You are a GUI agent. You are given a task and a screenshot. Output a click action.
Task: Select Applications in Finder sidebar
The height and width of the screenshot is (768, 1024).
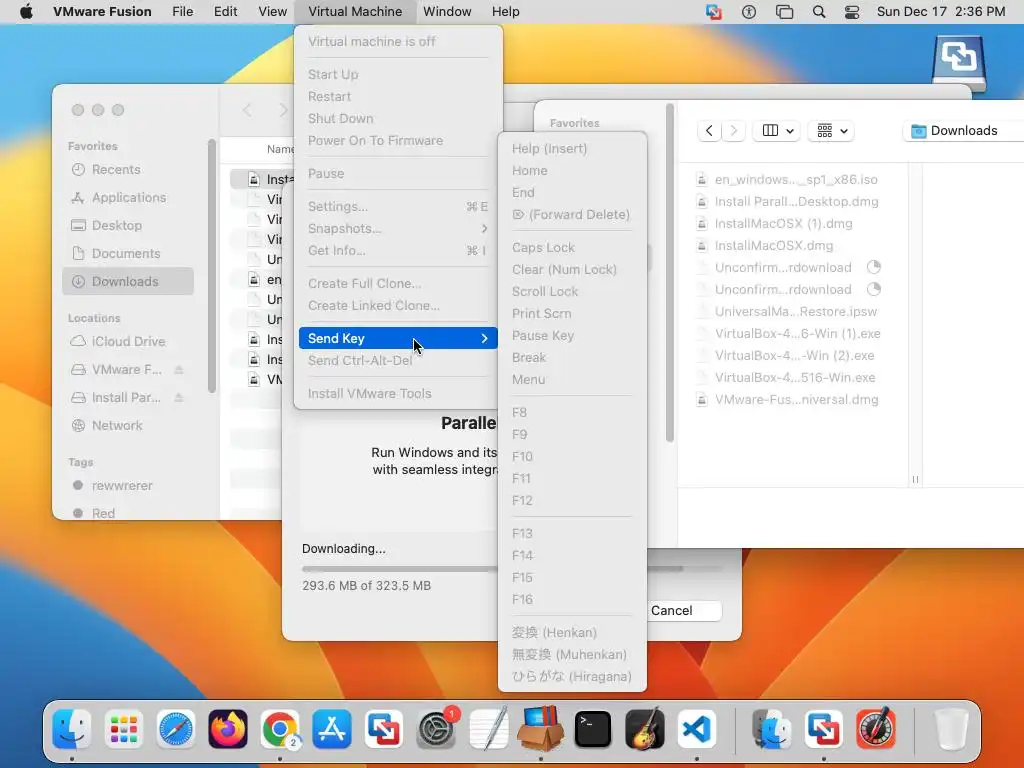pyautogui.click(x=128, y=198)
